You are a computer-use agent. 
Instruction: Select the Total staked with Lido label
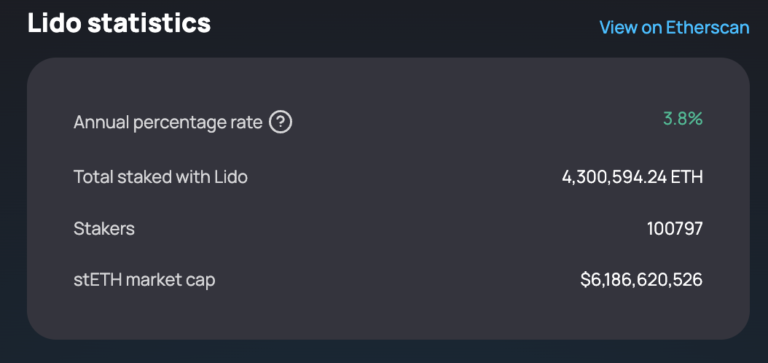coord(161,176)
